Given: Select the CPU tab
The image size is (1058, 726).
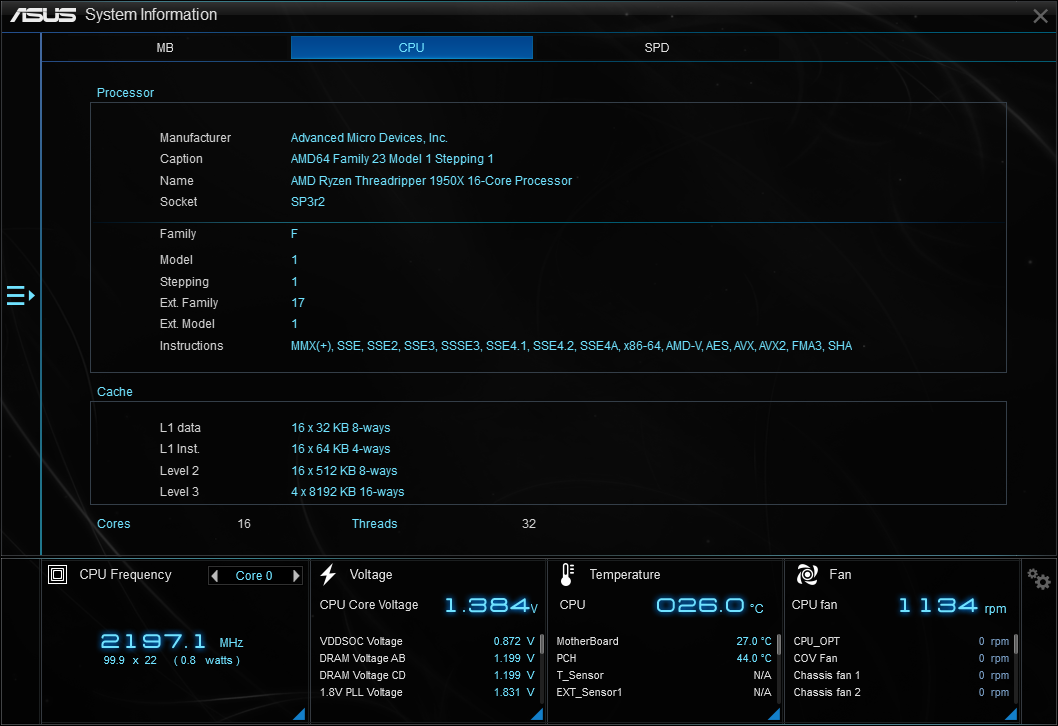Looking at the screenshot, I should (412, 48).
